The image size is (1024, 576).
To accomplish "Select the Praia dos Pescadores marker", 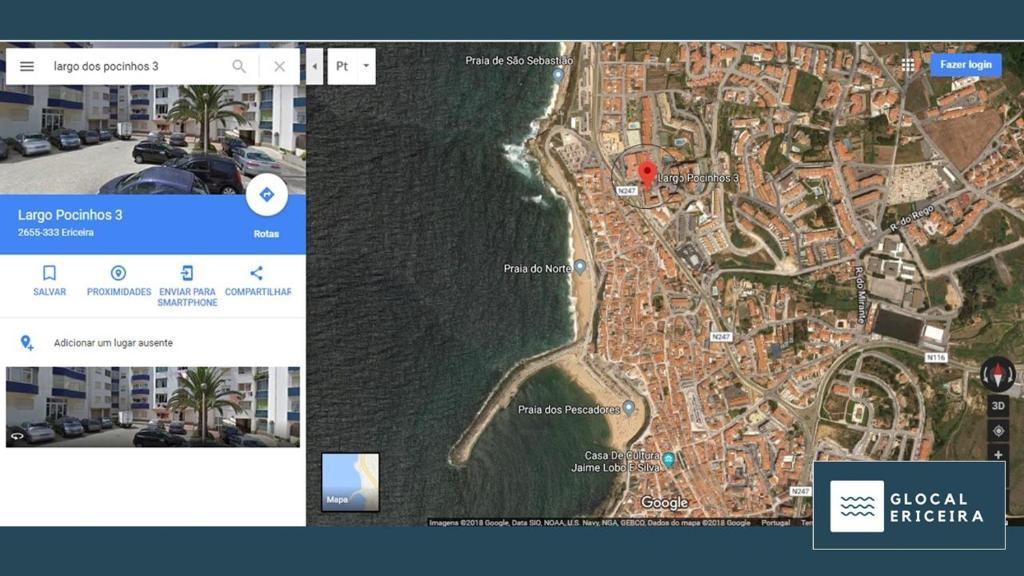I will coord(628,408).
